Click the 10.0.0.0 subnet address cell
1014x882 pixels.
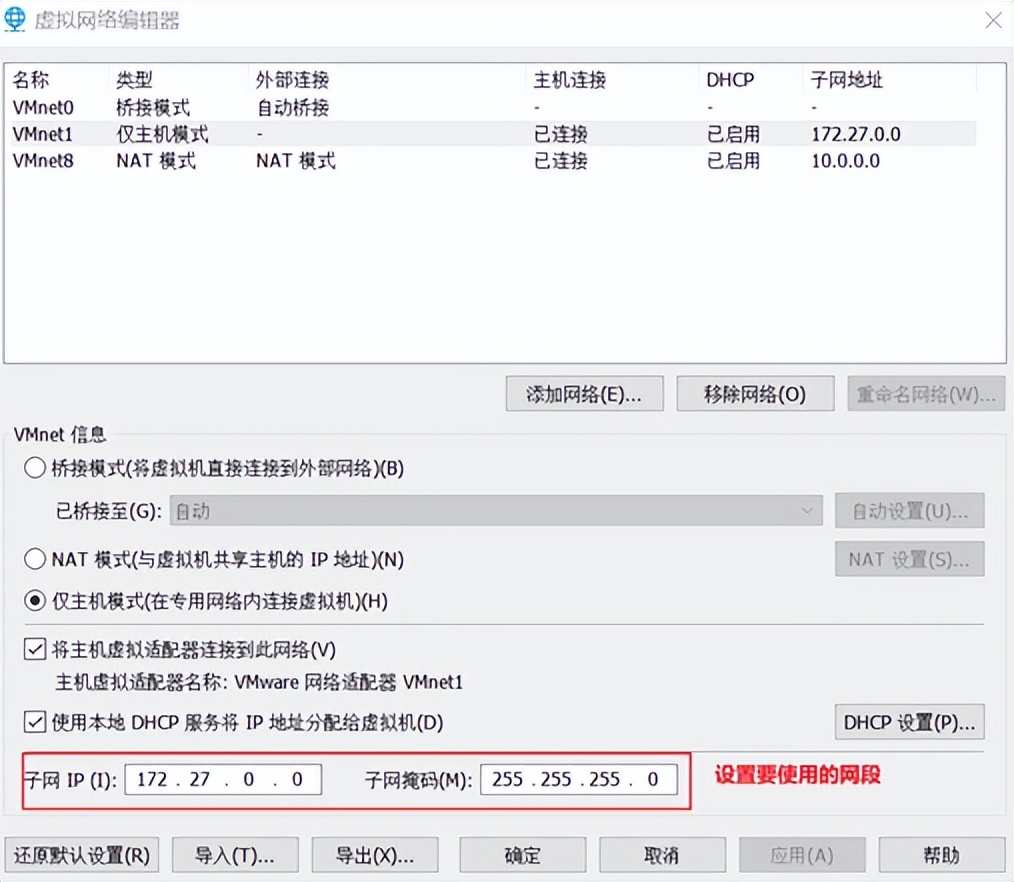[845, 160]
